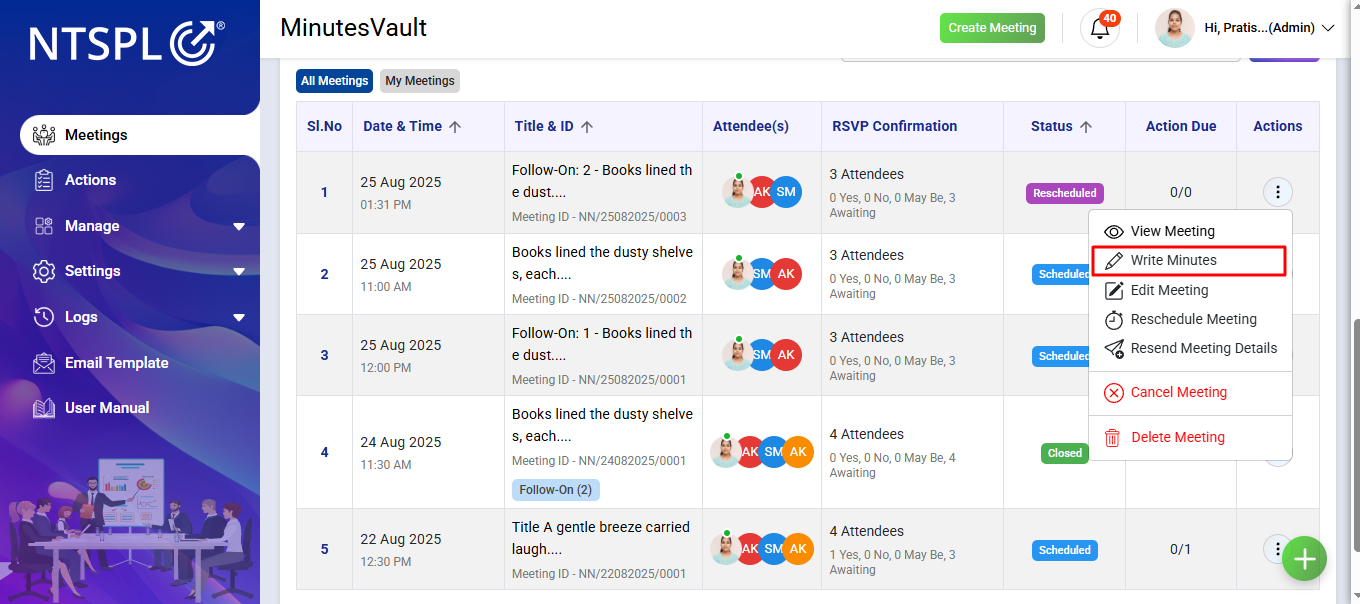Switch to the All Meetings tab

pyautogui.click(x=335, y=81)
